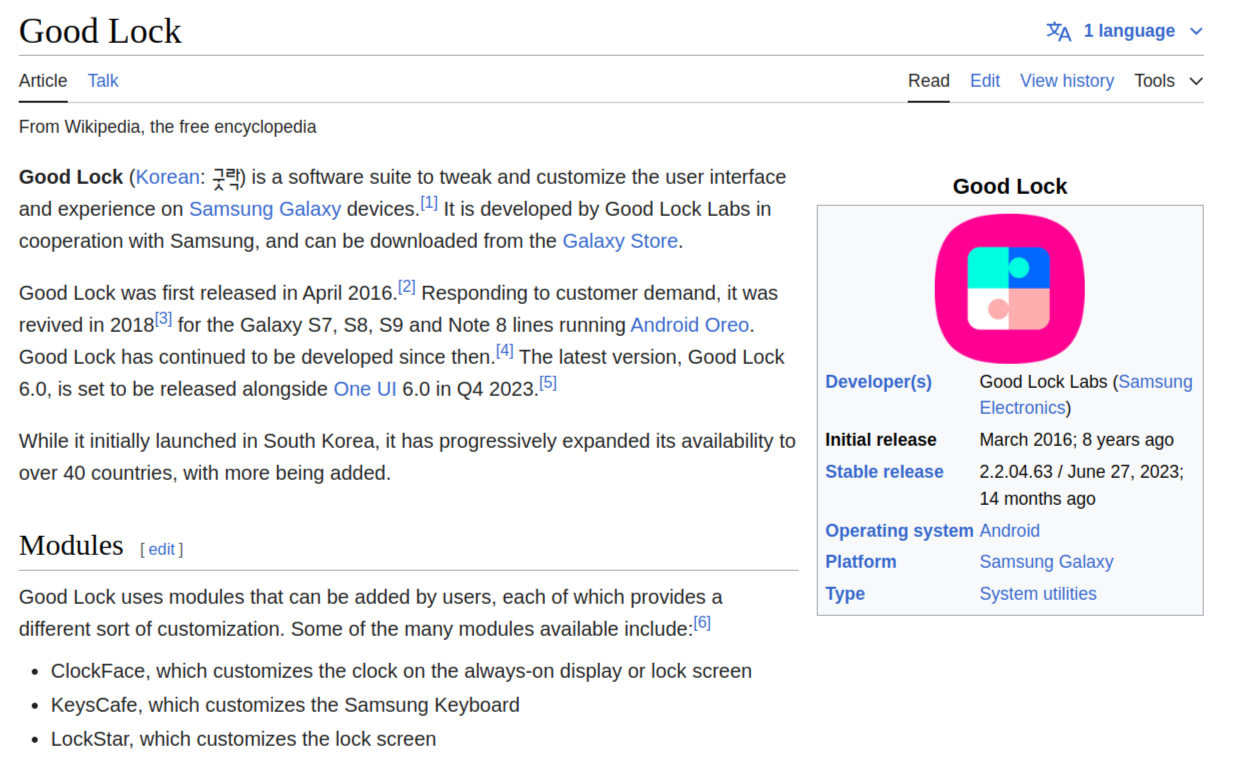Open the Stable release infobox label link
This screenshot has height=758, width=1238.
point(884,472)
